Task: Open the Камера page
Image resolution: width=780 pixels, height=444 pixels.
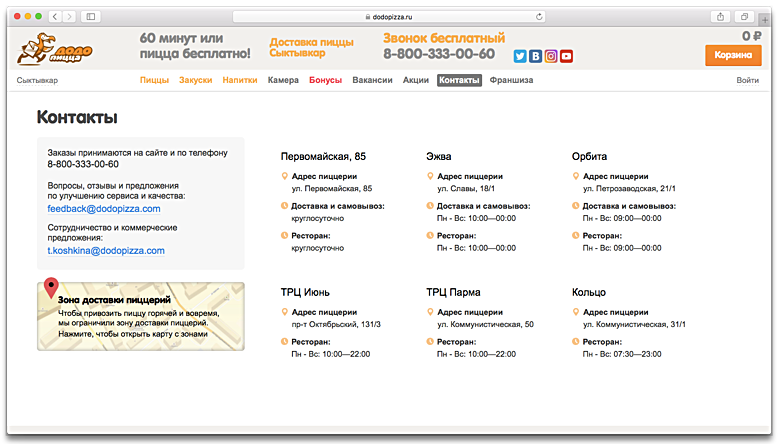Action: pos(283,80)
